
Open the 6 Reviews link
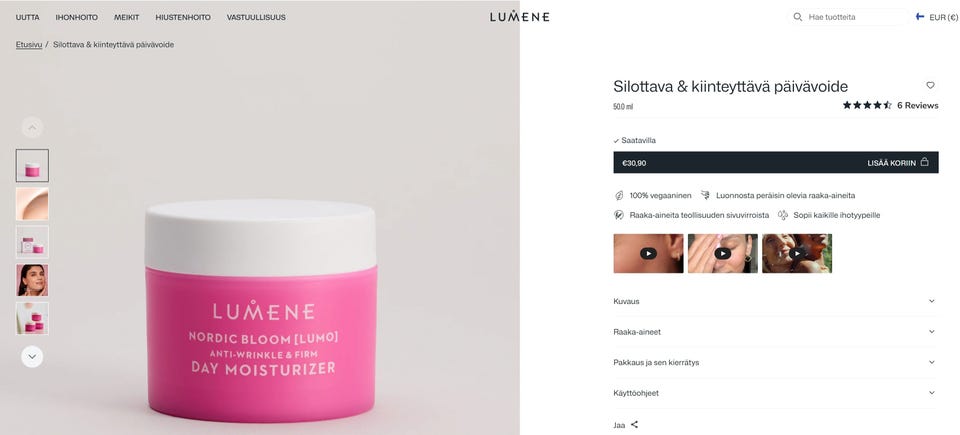(917, 105)
